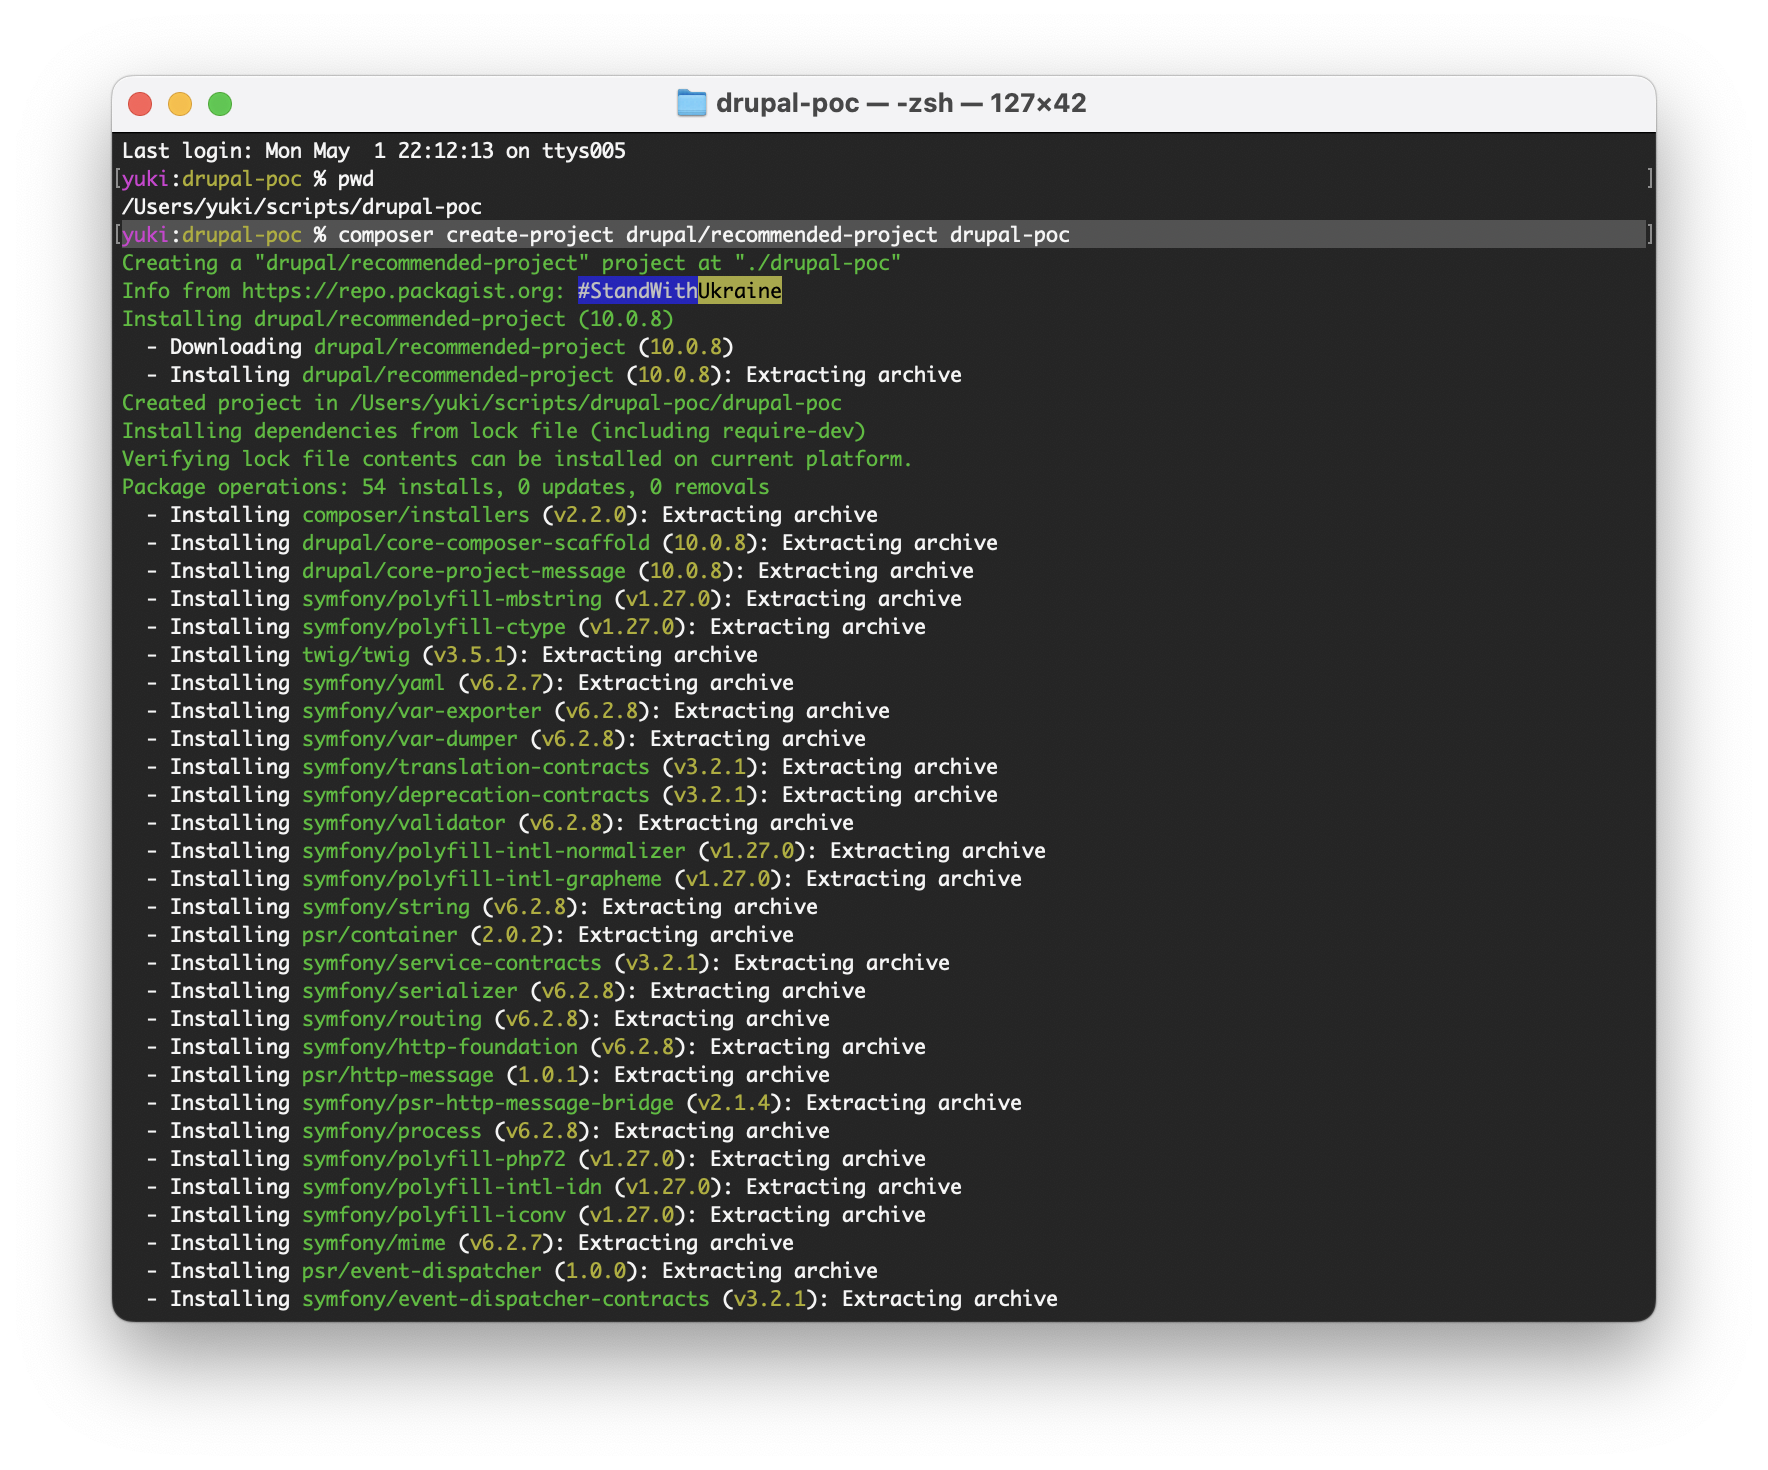1768x1470 pixels.
Task: Click the v2.1.4 version of psr-http-message-bridge
Action: (x=734, y=1103)
